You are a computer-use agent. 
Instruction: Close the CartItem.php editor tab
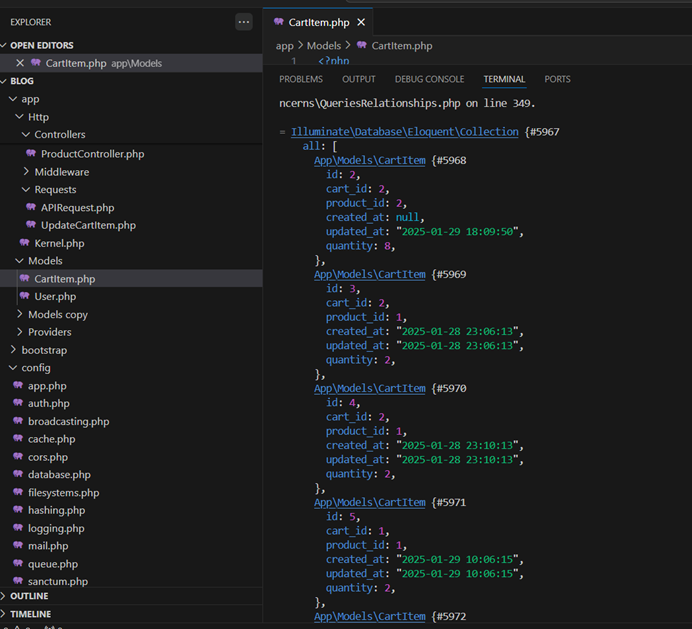click(x=361, y=22)
